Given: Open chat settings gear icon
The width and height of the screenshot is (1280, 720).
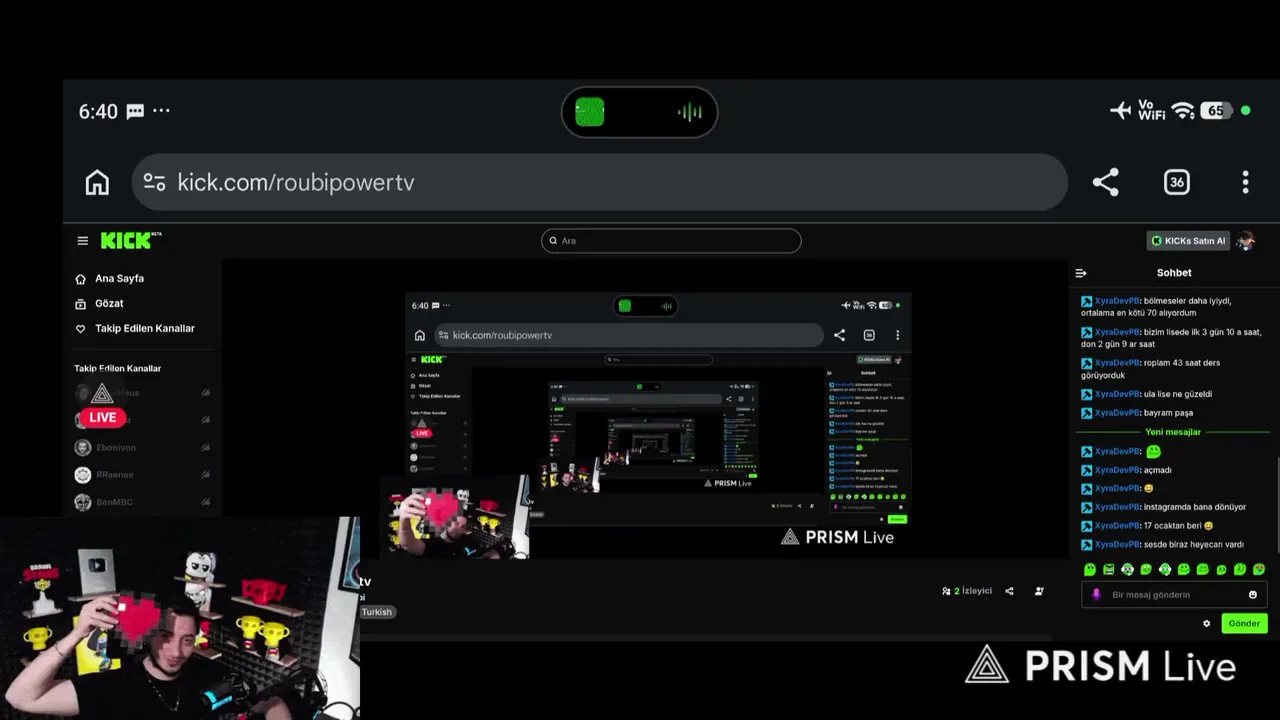Looking at the screenshot, I should 1207,623.
